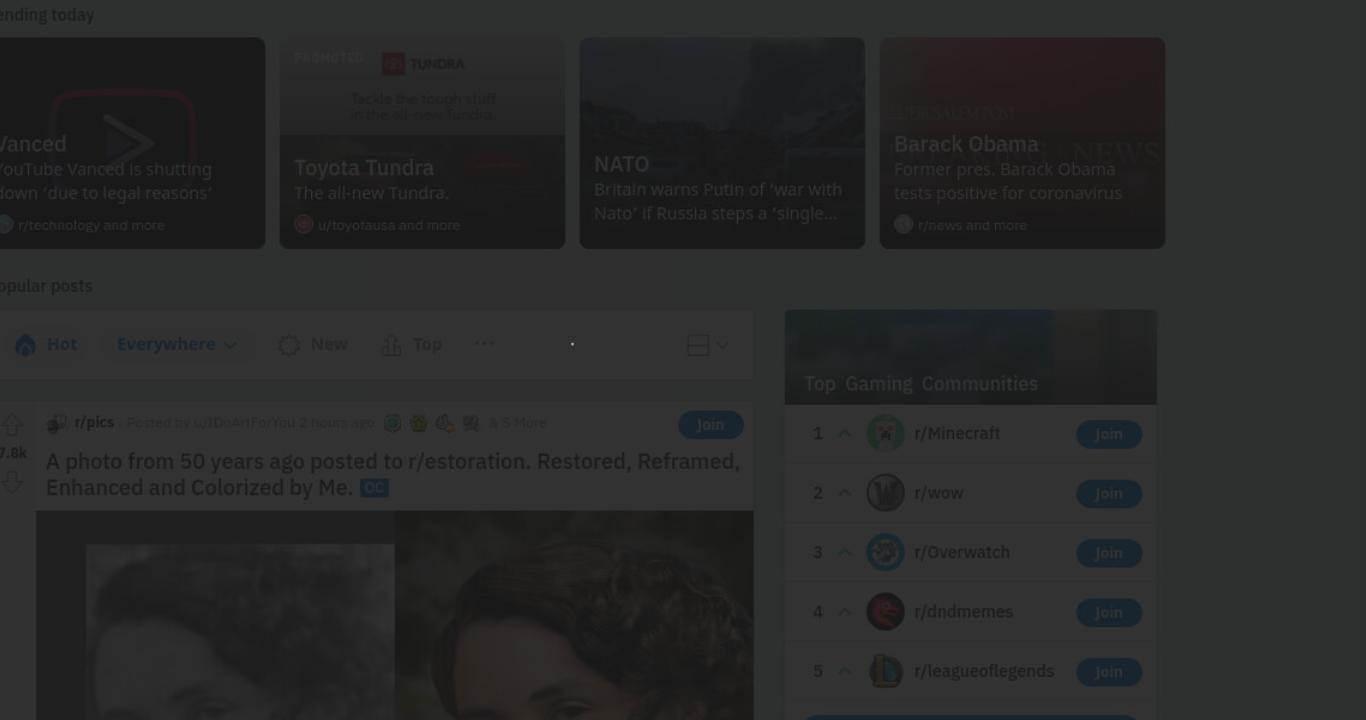Open post titled 'A photo from 50 years ago'
The image size is (1366, 720).
click(x=393, y=474)
